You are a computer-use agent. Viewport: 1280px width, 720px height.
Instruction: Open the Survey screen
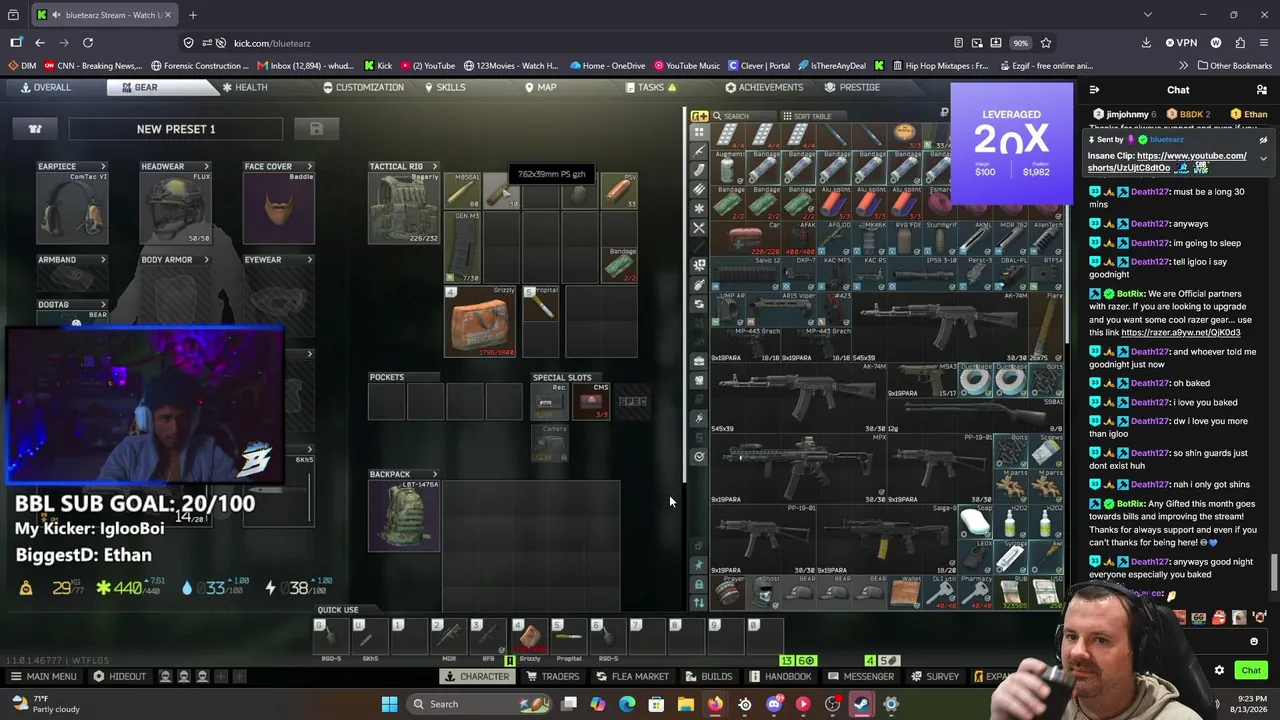(935, 676)
